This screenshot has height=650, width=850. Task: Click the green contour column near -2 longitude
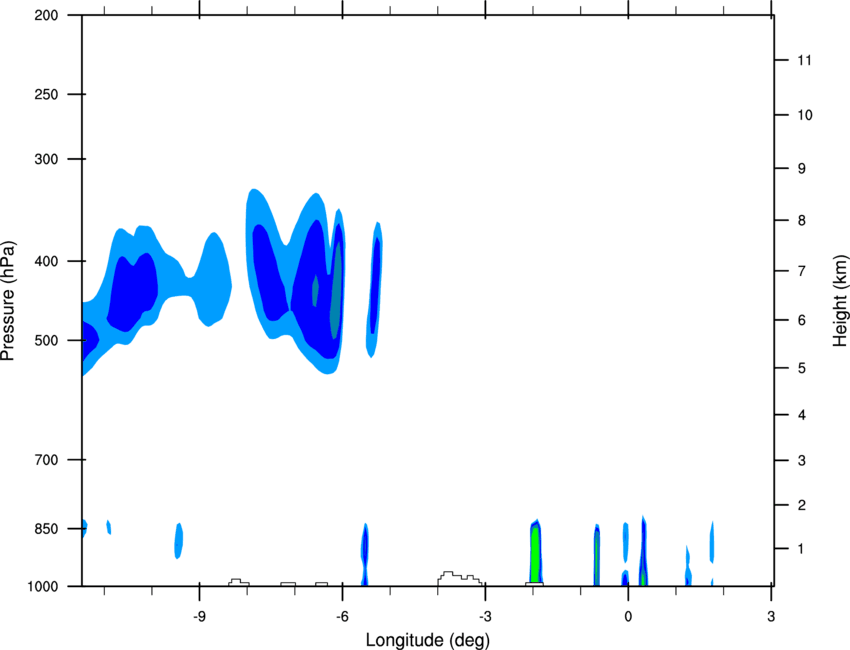535,554
